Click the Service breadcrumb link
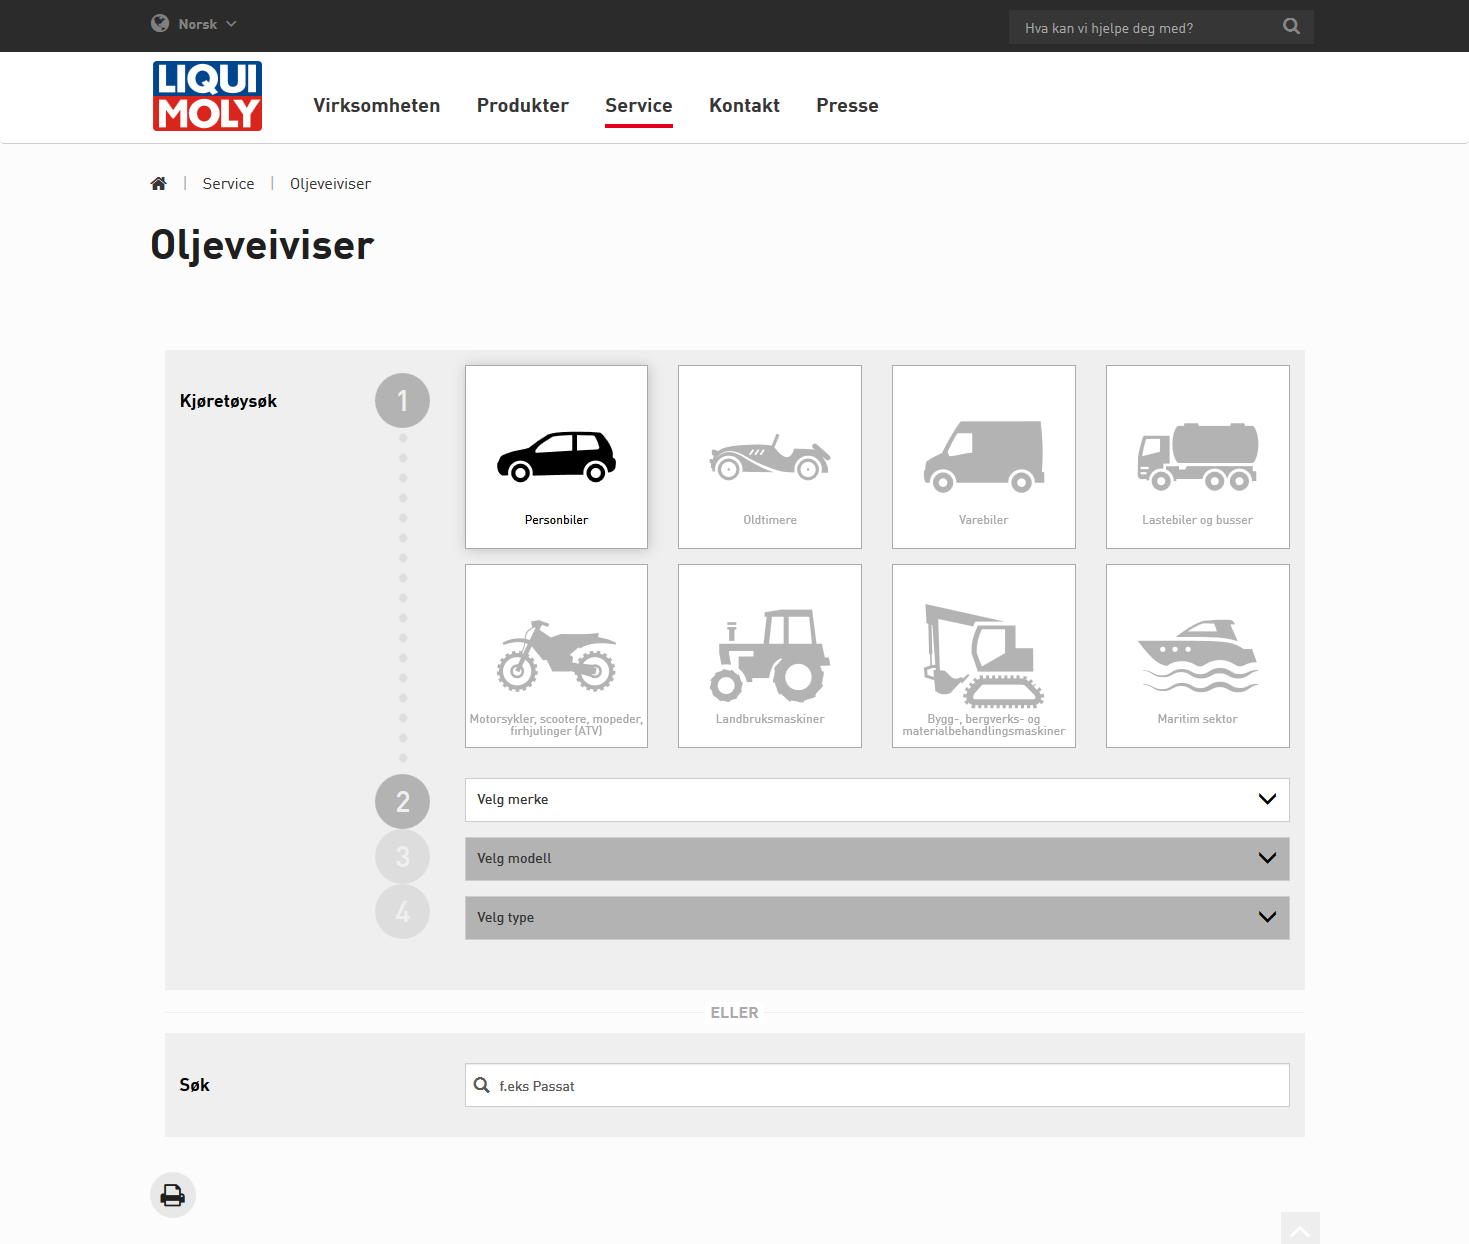The height and width of the screenshot is (1244, 1469). [228, 184]
